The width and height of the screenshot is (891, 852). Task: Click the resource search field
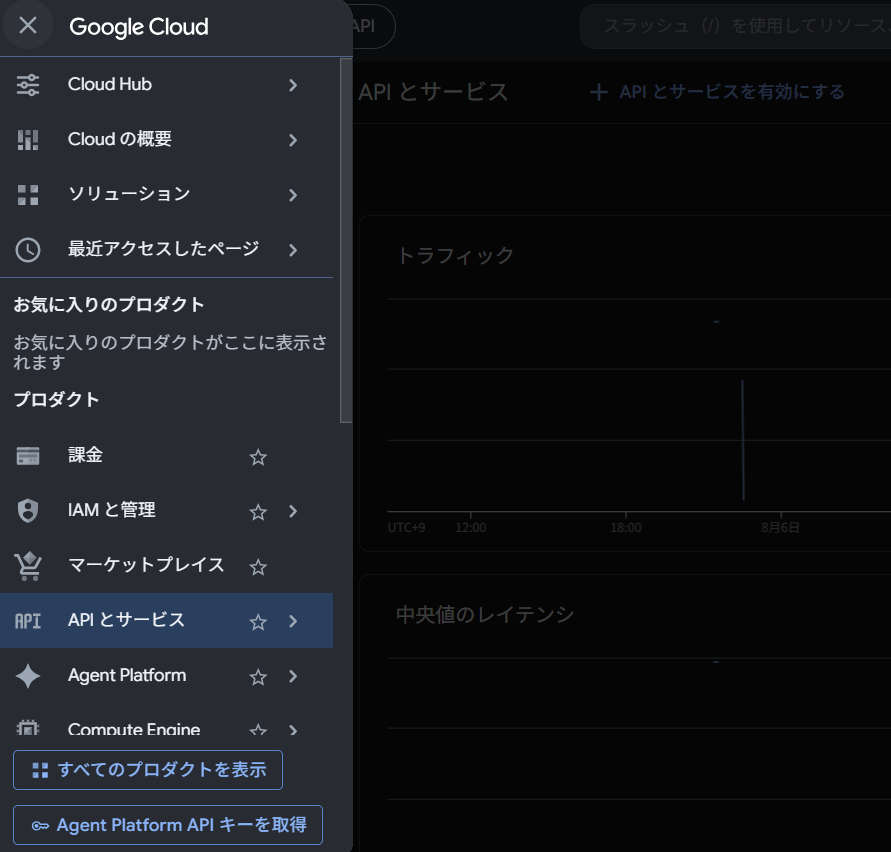click(x=735, y=26)
